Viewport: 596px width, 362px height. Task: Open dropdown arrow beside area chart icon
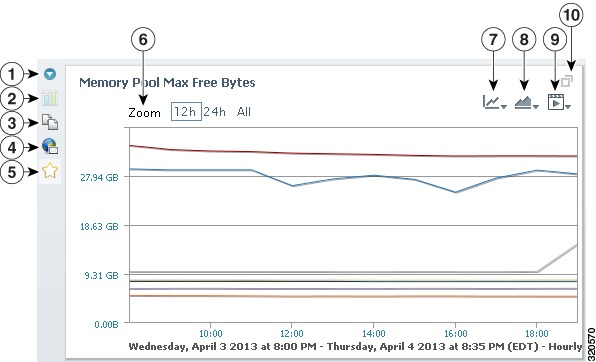point(536,107)
